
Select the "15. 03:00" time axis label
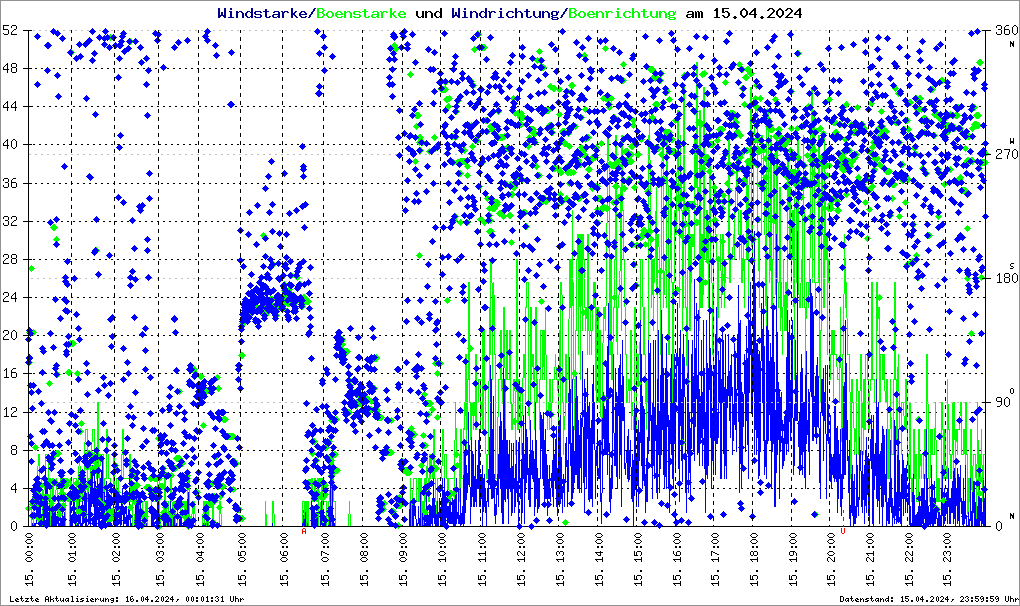coord(159,559)
